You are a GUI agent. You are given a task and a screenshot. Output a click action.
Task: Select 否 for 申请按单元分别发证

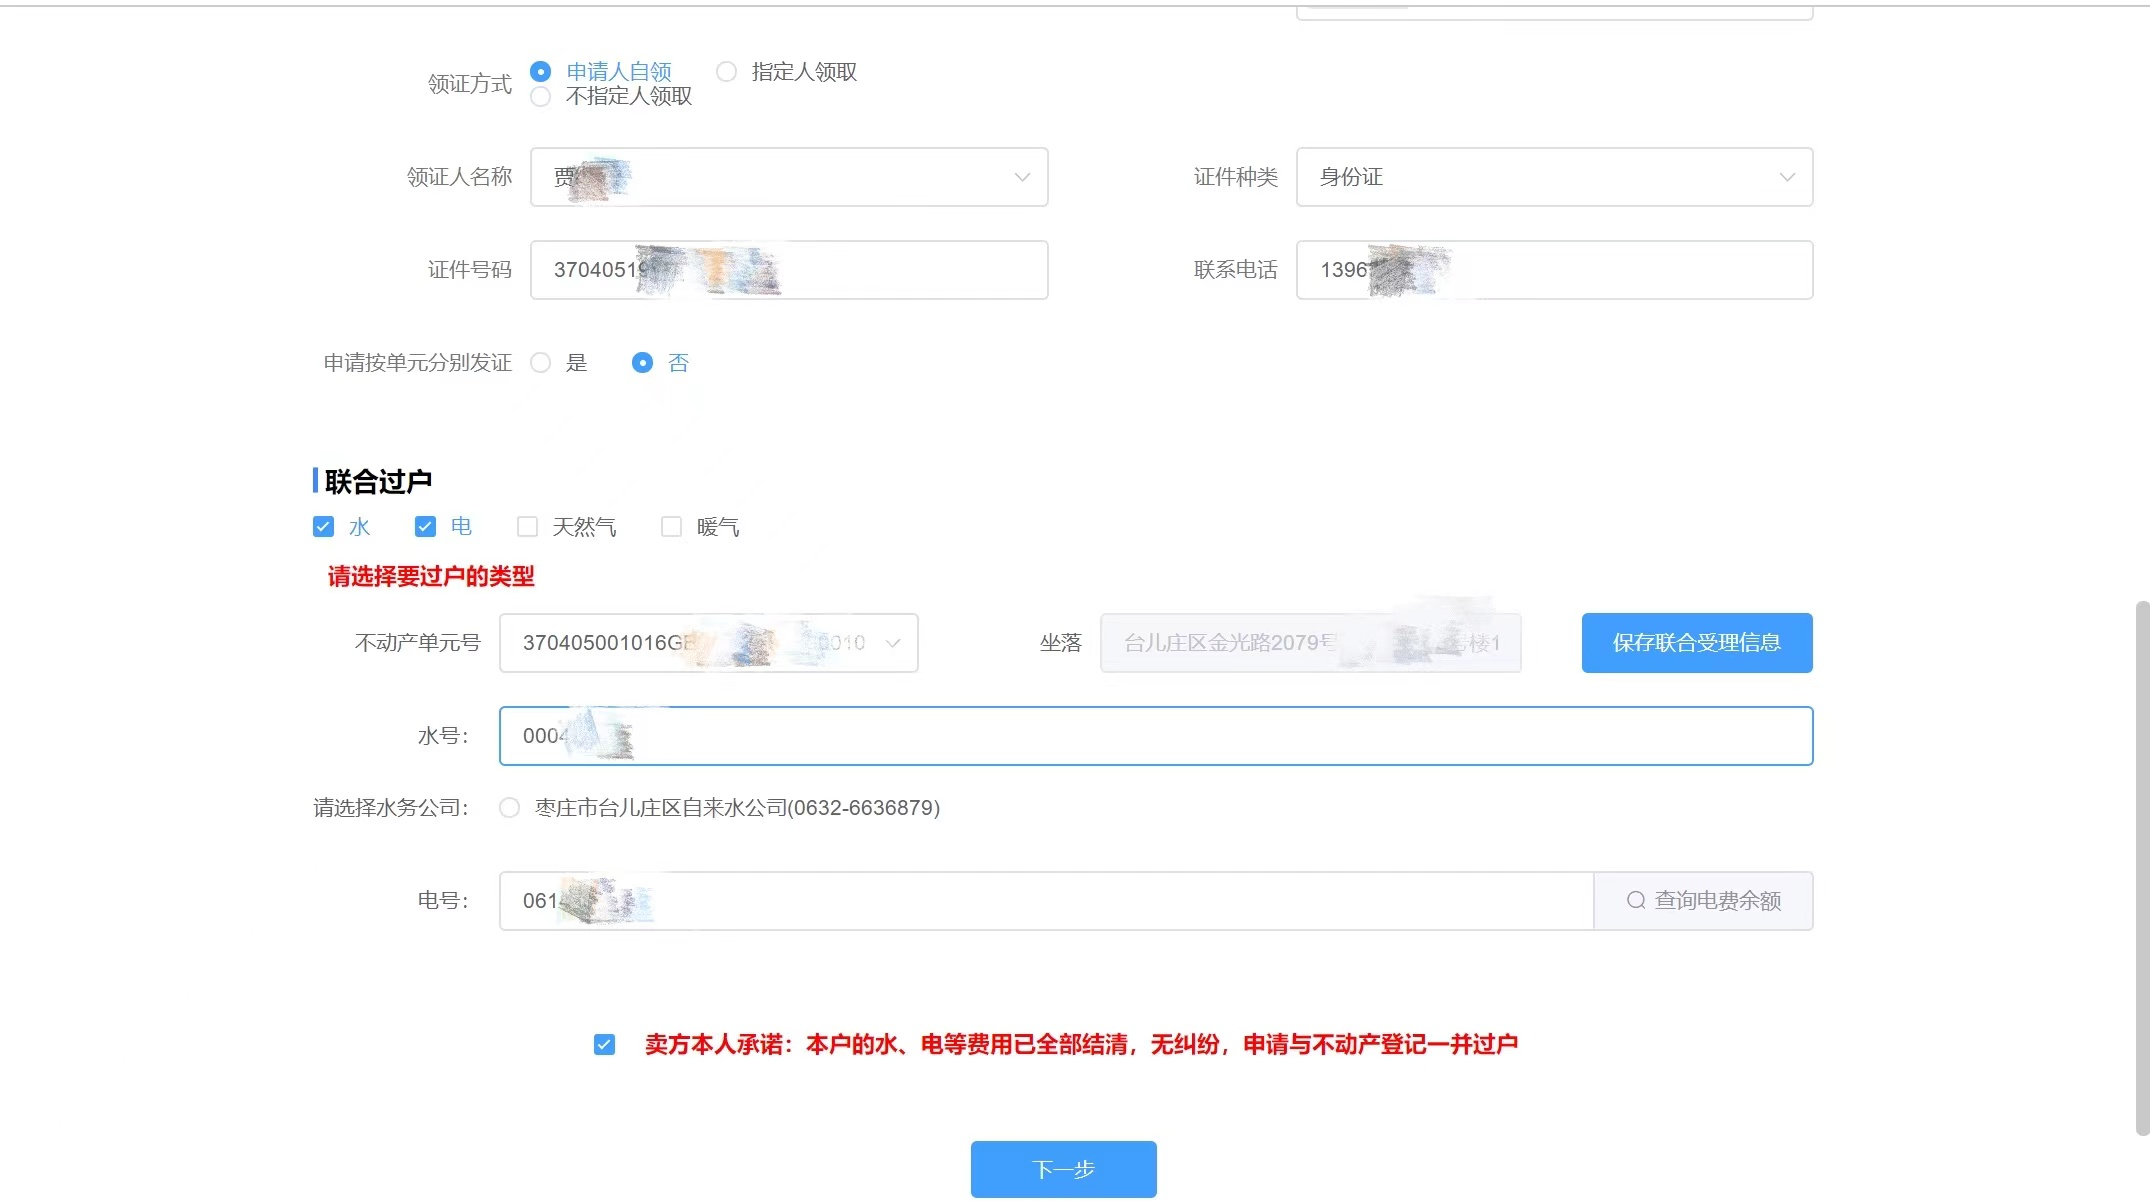click(643, 363)
